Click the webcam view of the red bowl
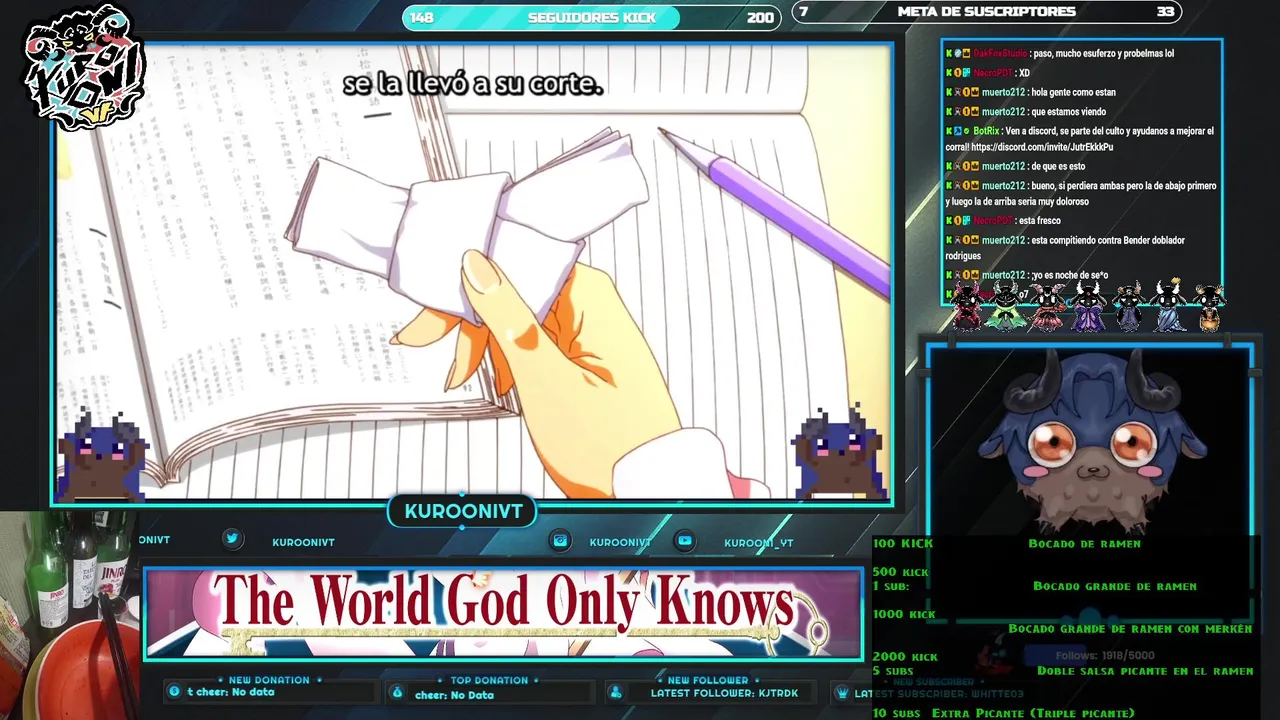Screen dimensions: 1280x720 click(x=68, y=615)
